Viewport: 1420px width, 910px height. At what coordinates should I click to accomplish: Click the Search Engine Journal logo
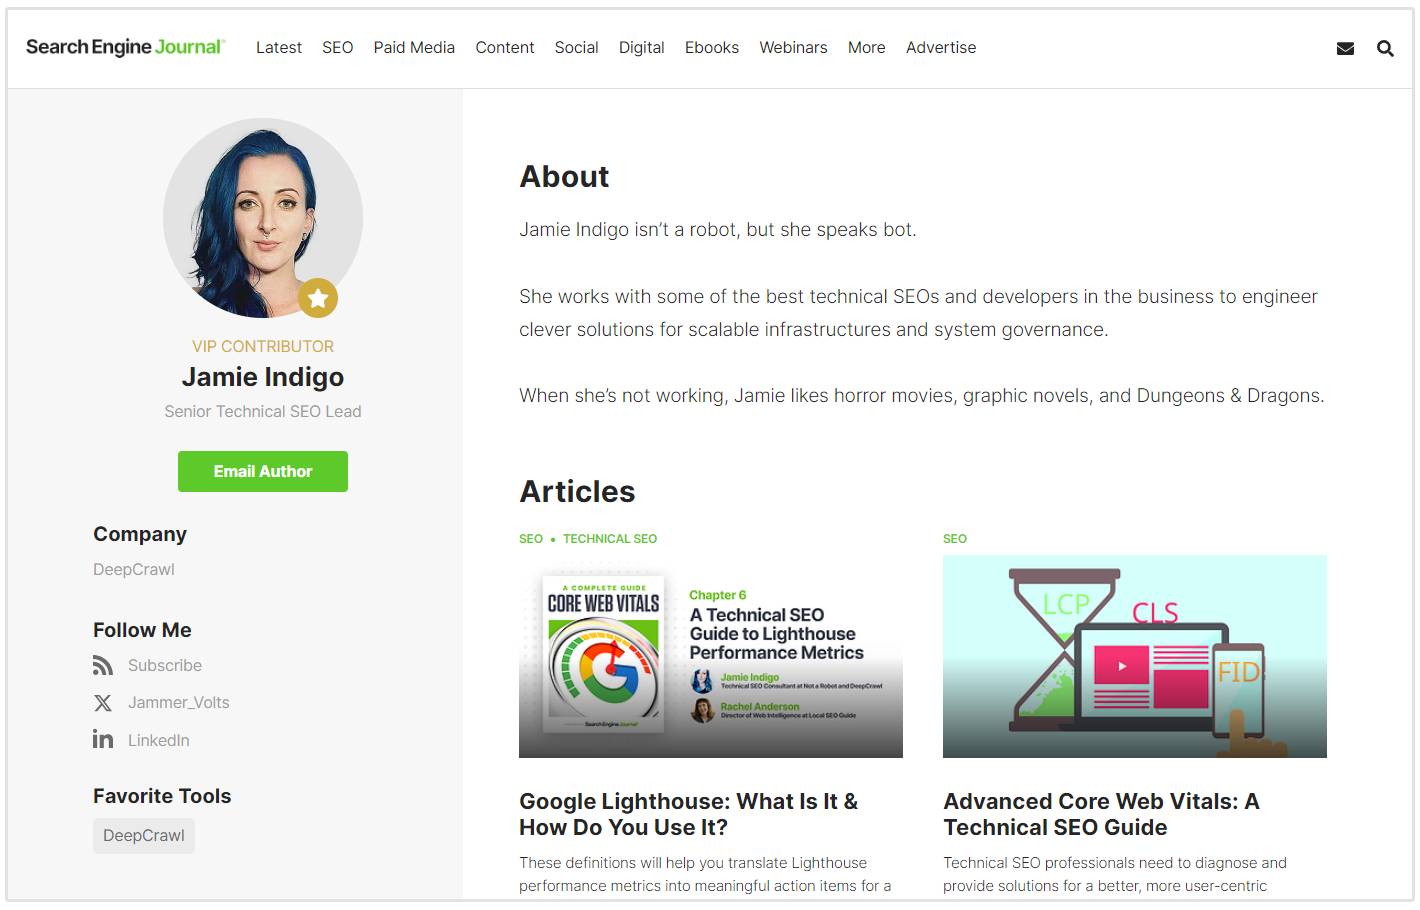(x=125, y=47)
